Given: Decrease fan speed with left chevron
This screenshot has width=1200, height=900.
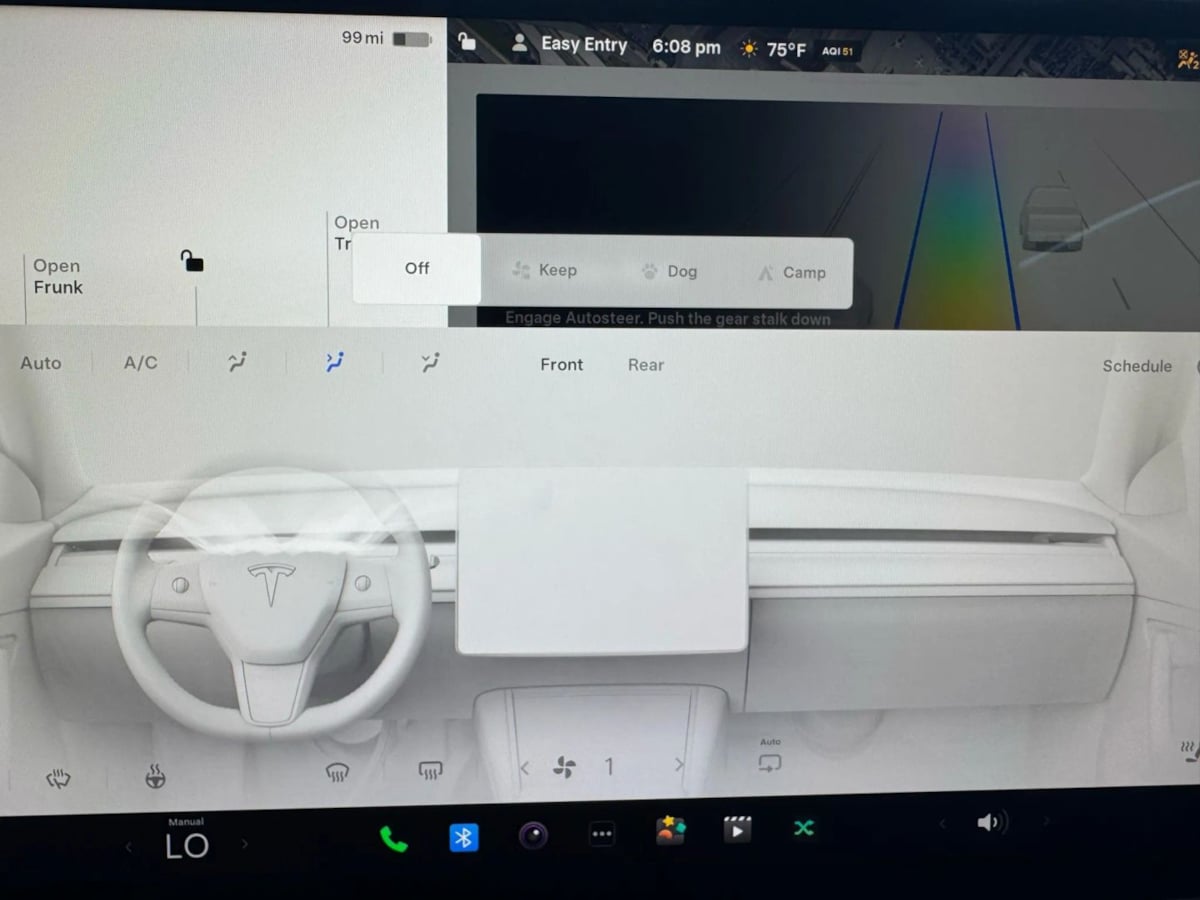Looking at the screenshot, I should pyautogui.click(x=525, y=768).
